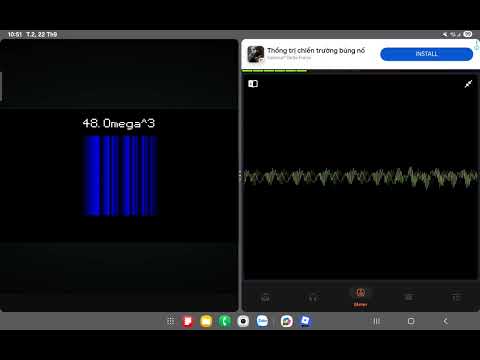Open the fourth bottom navigation tab
The height and width of the screenshot is (360, 480).
[x=409, y=297]
